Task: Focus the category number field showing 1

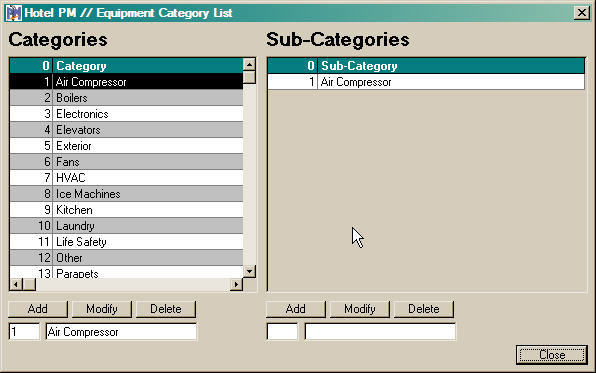Action: 24,332
